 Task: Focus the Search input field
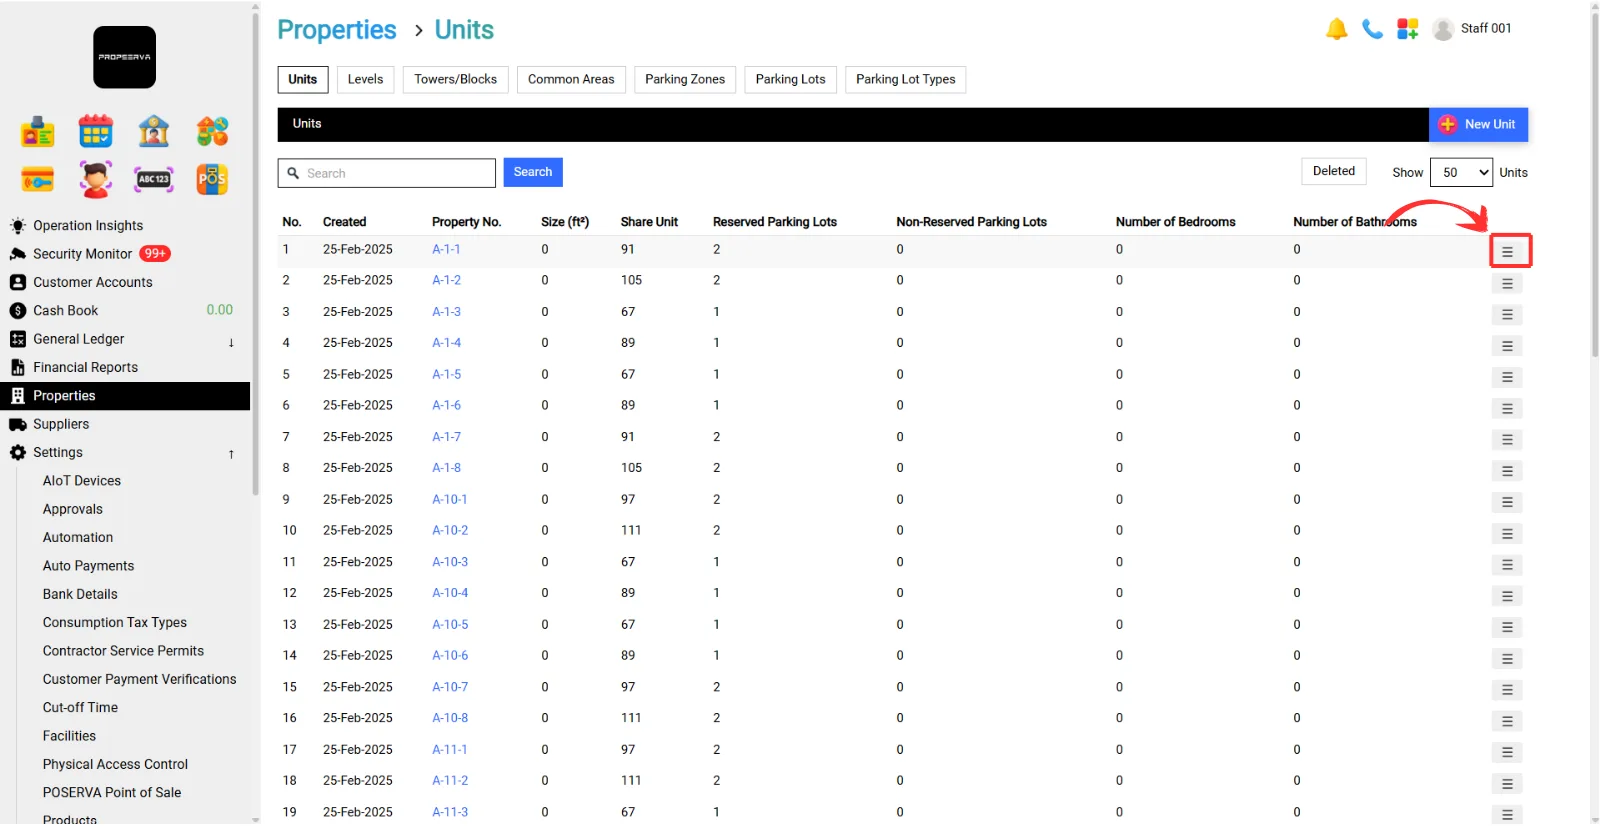pos(387,173)
